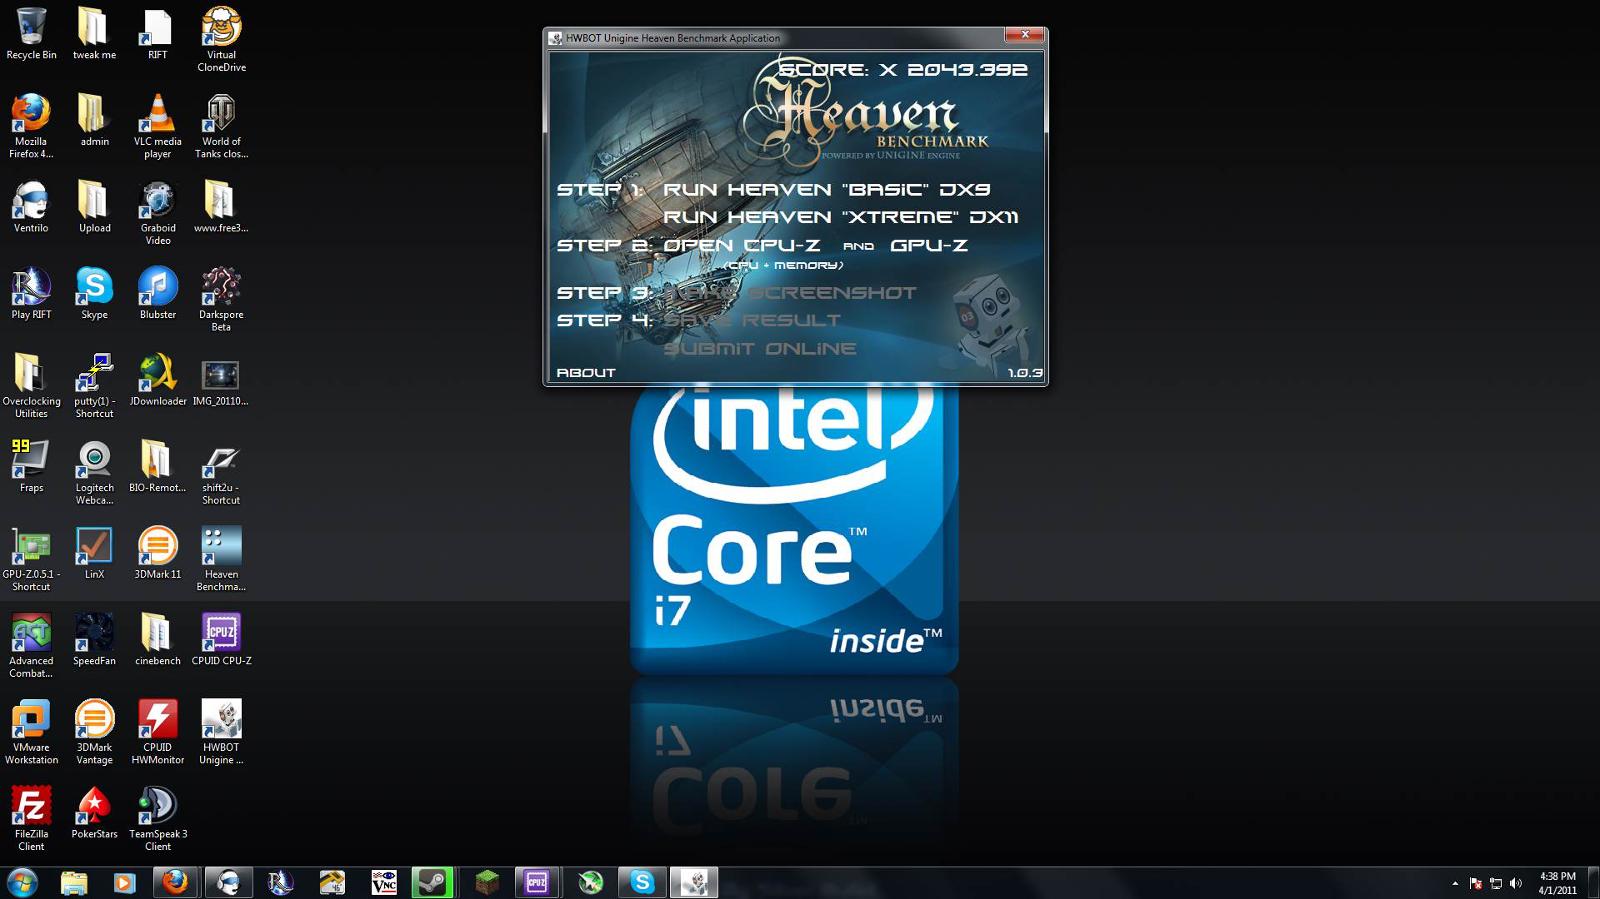Select the Ventrilo desktop shortcut
Screen dimensions: 1600x899
31,207
